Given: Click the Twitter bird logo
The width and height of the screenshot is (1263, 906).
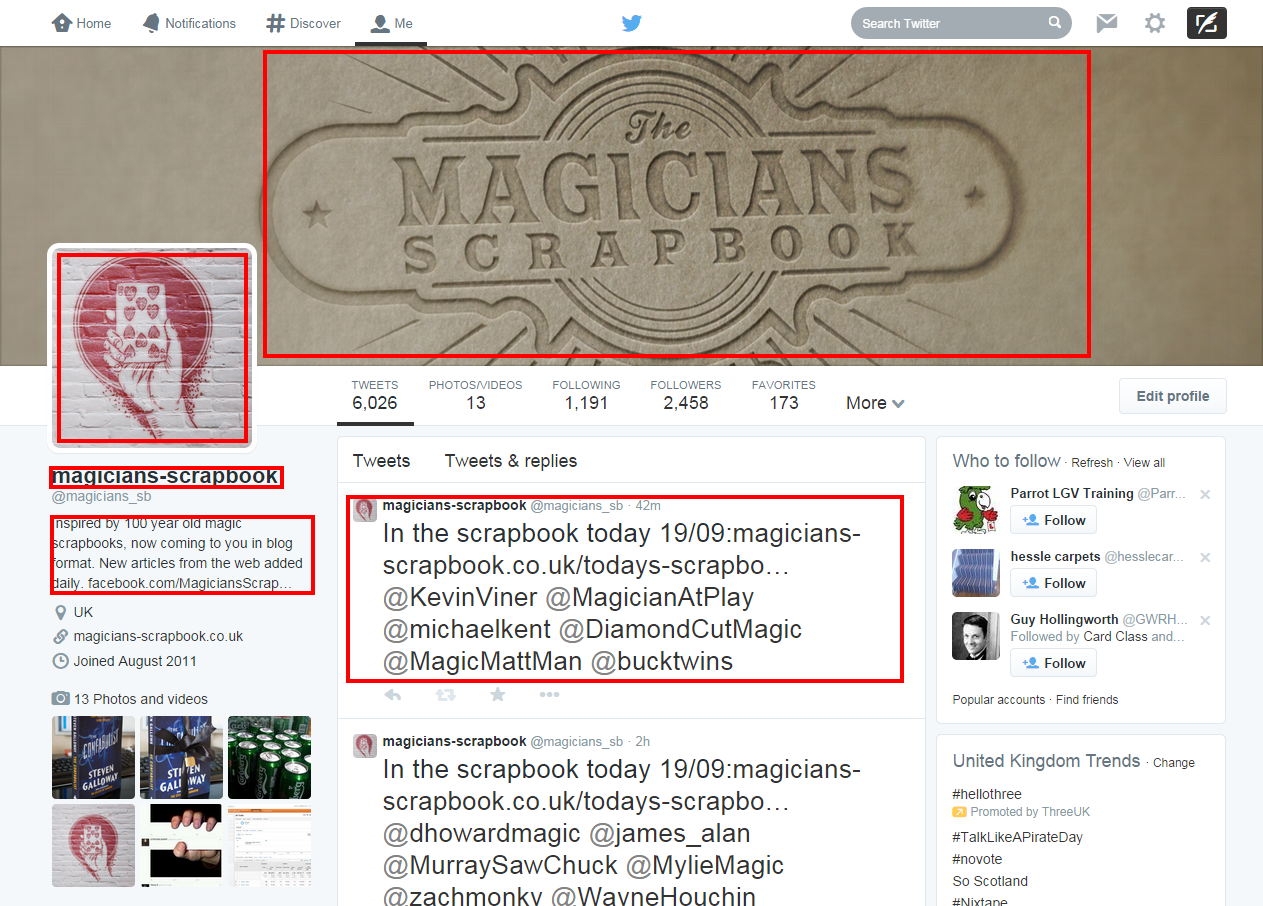Looking at the screenshot, I should tap(631, 23).
